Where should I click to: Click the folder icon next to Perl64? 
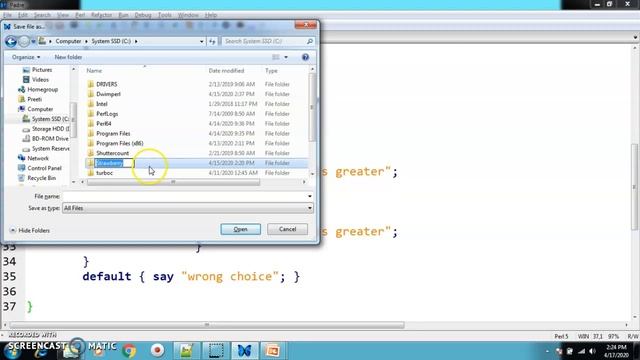(91, 123)
